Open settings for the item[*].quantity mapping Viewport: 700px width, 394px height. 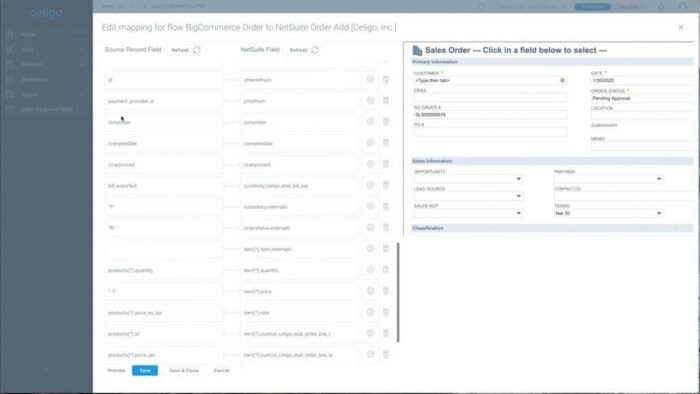370,270
